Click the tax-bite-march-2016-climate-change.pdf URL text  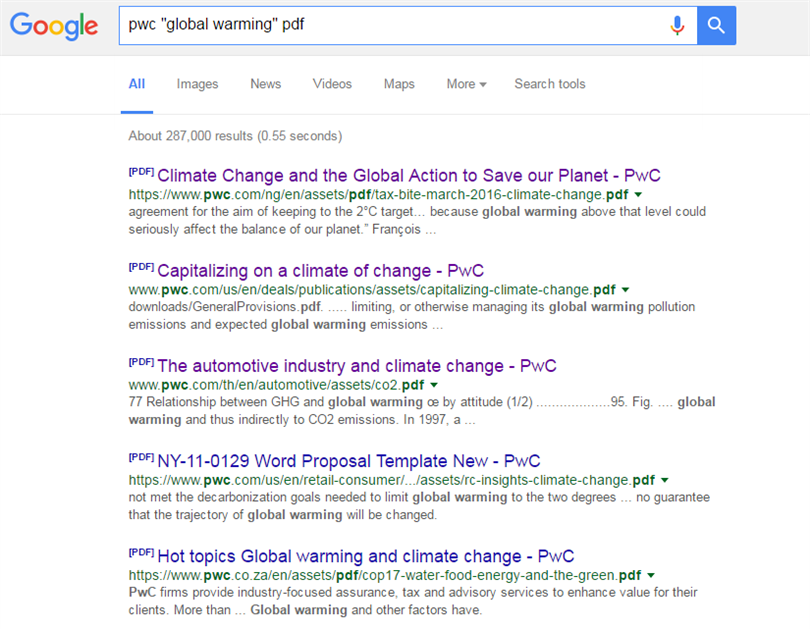point(378,195)
